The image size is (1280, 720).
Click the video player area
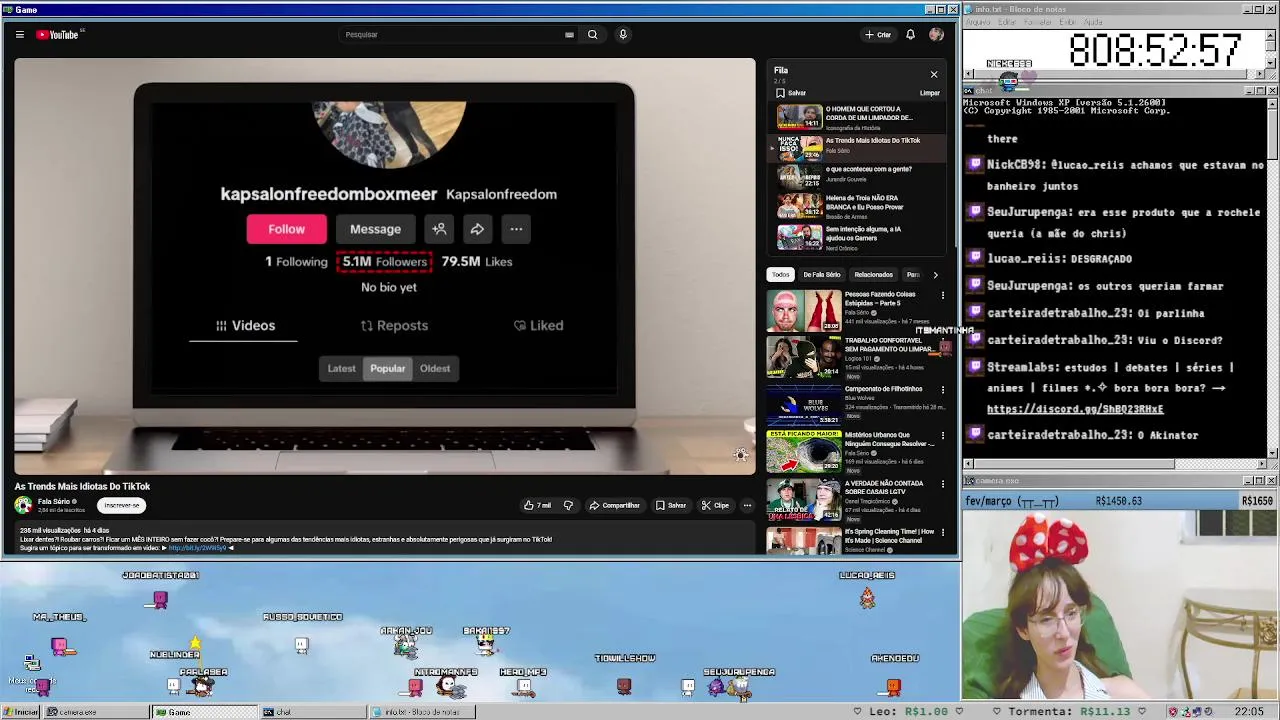pos(385,266)
